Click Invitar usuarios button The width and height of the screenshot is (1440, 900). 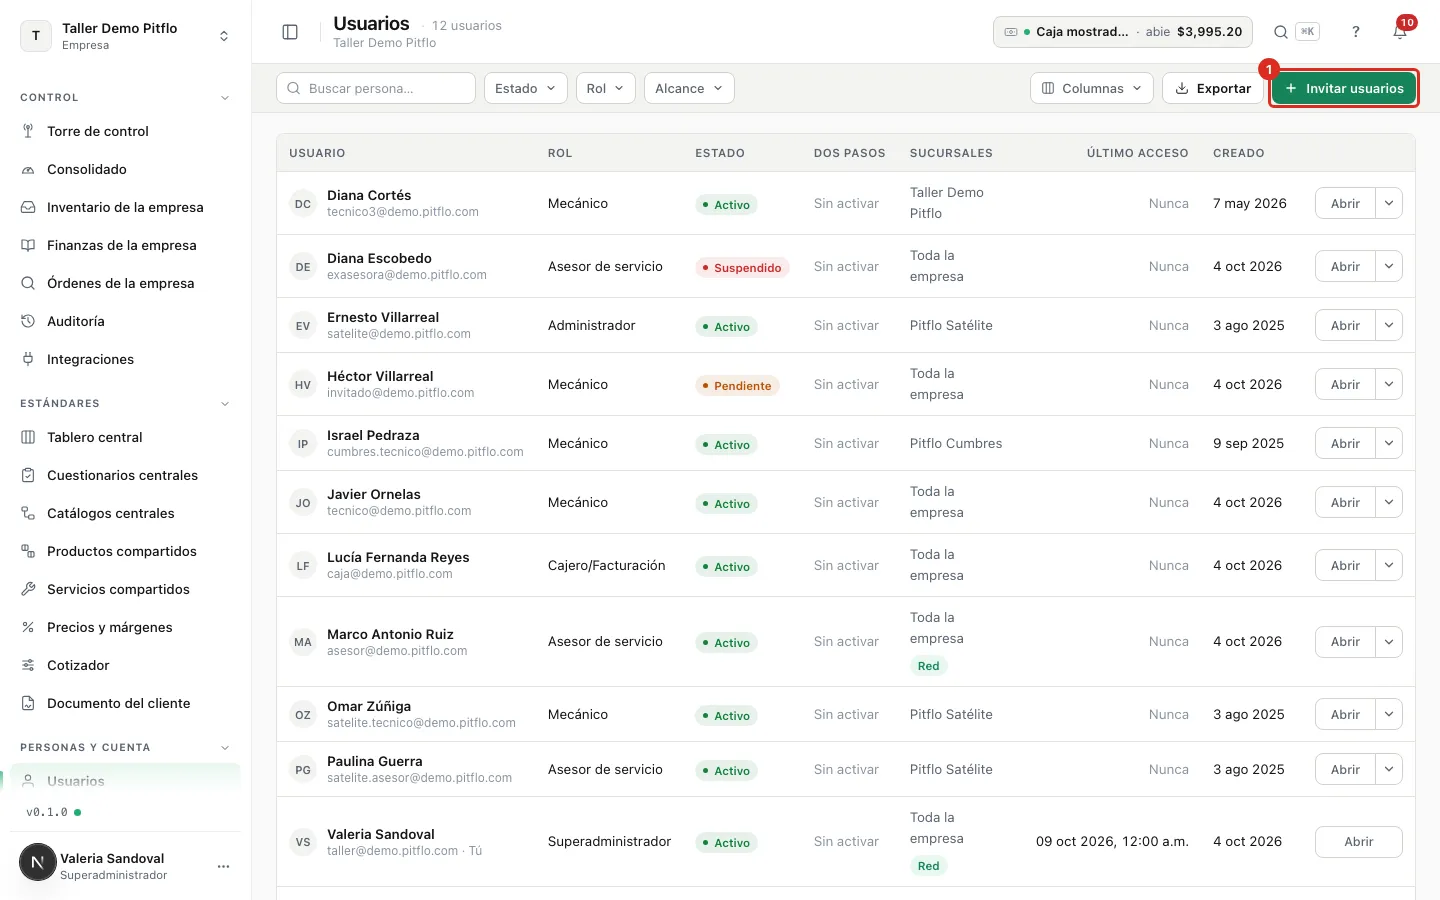(x=1344, y=88)
